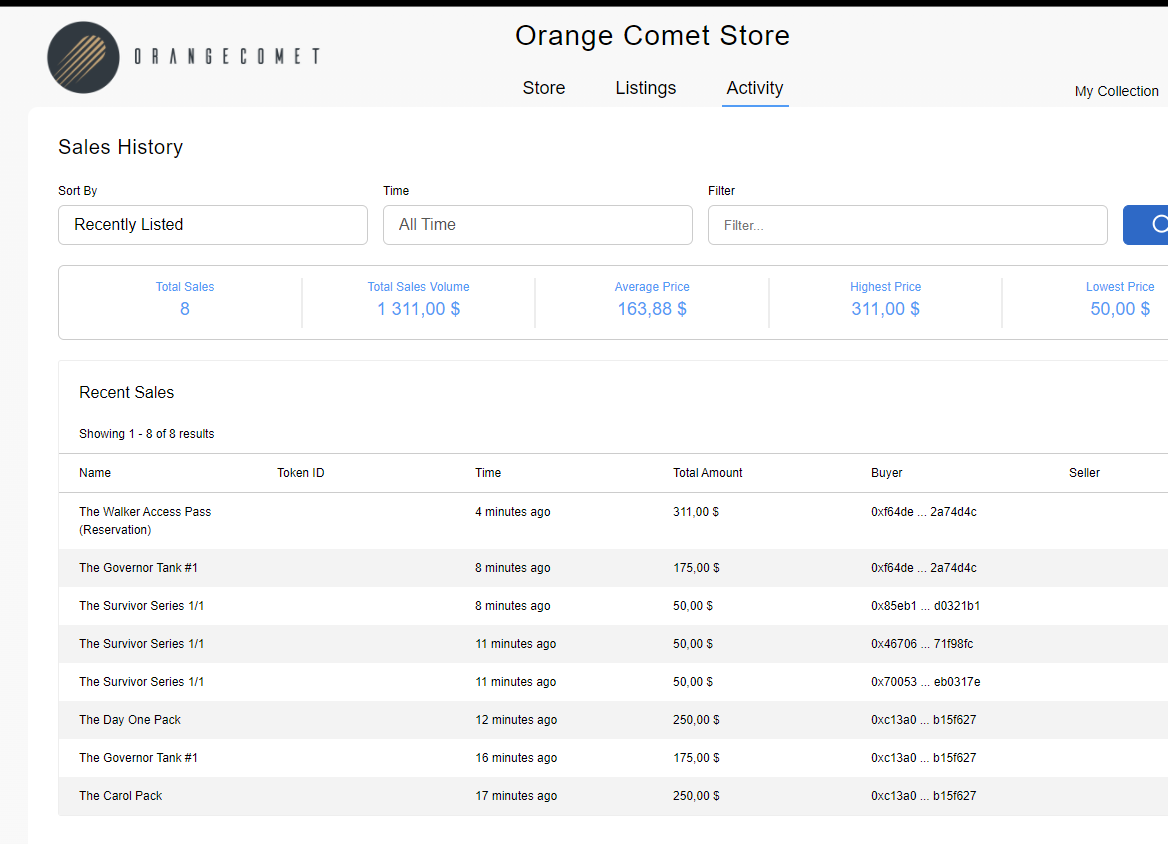Click the Orange Comet Store title
The image size is (1168, 844).
tap(653, 36)
